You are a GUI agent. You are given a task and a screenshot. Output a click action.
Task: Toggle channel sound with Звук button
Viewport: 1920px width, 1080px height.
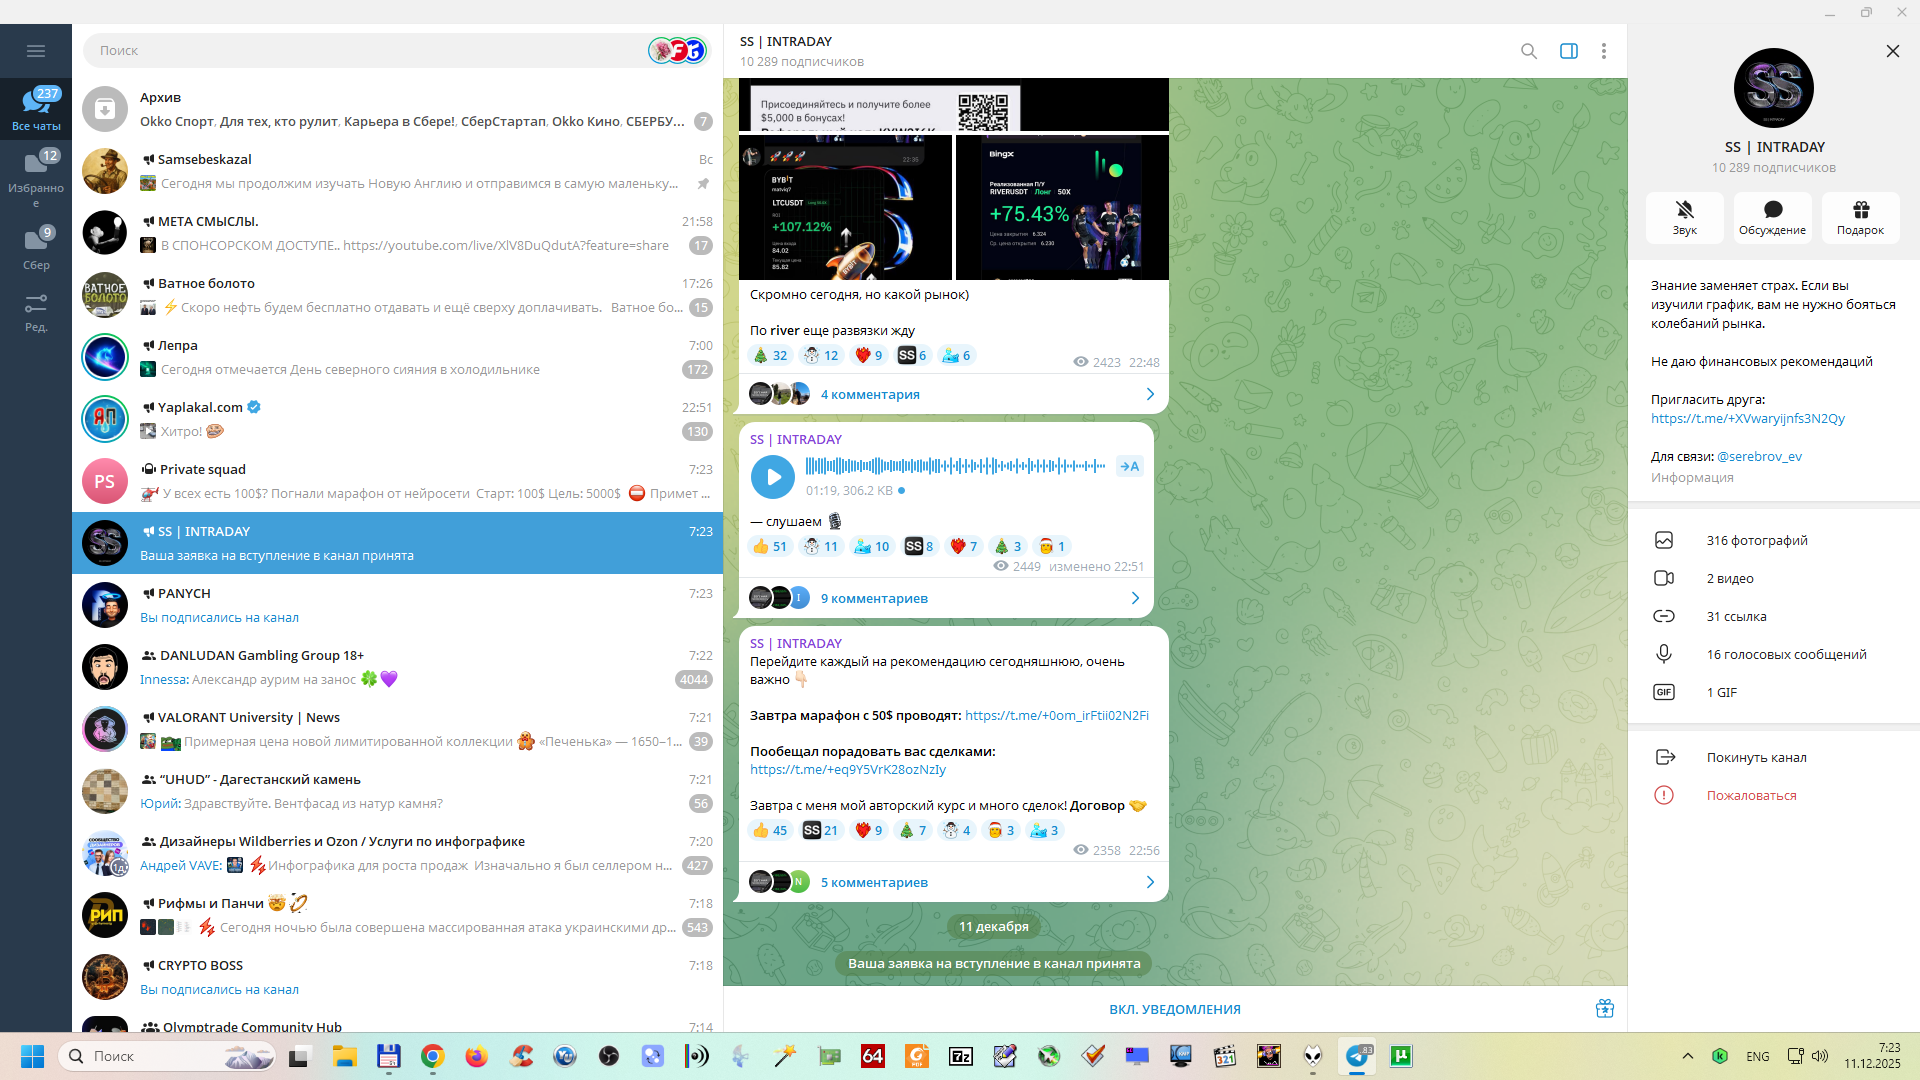click(1684, 217)
